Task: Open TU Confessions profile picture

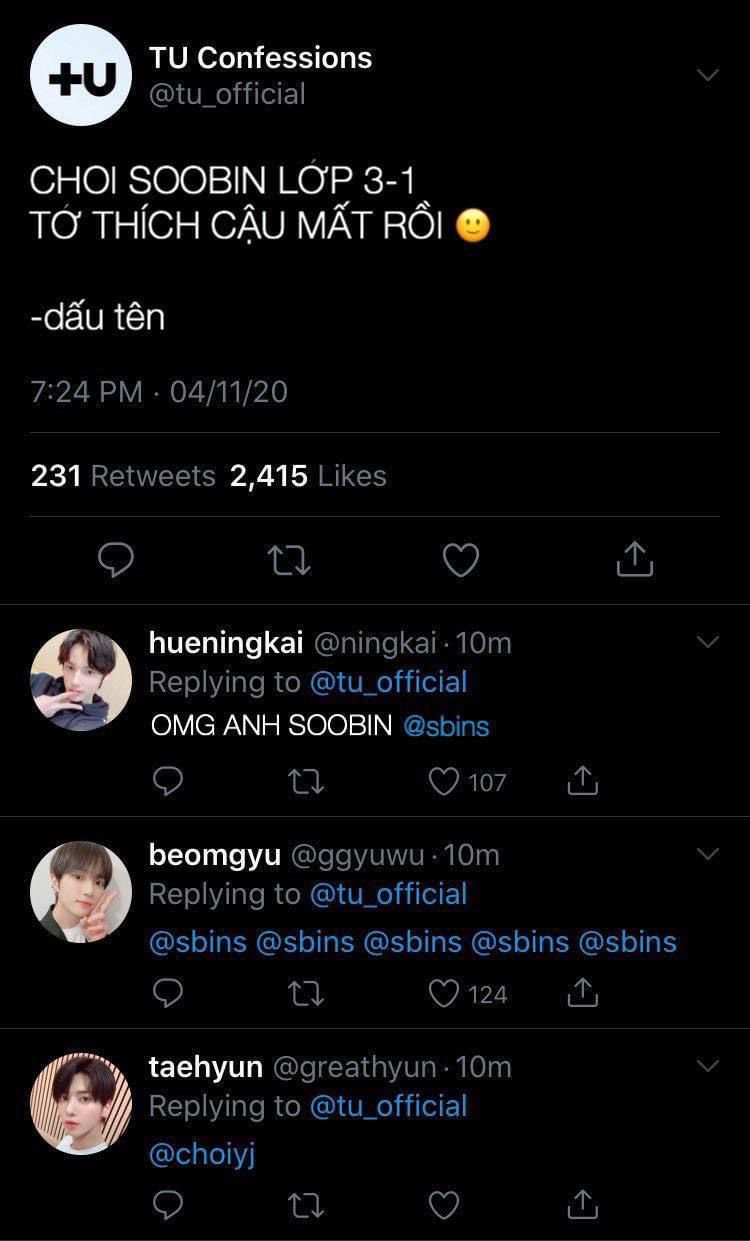Action: click(x=81, y=76)
